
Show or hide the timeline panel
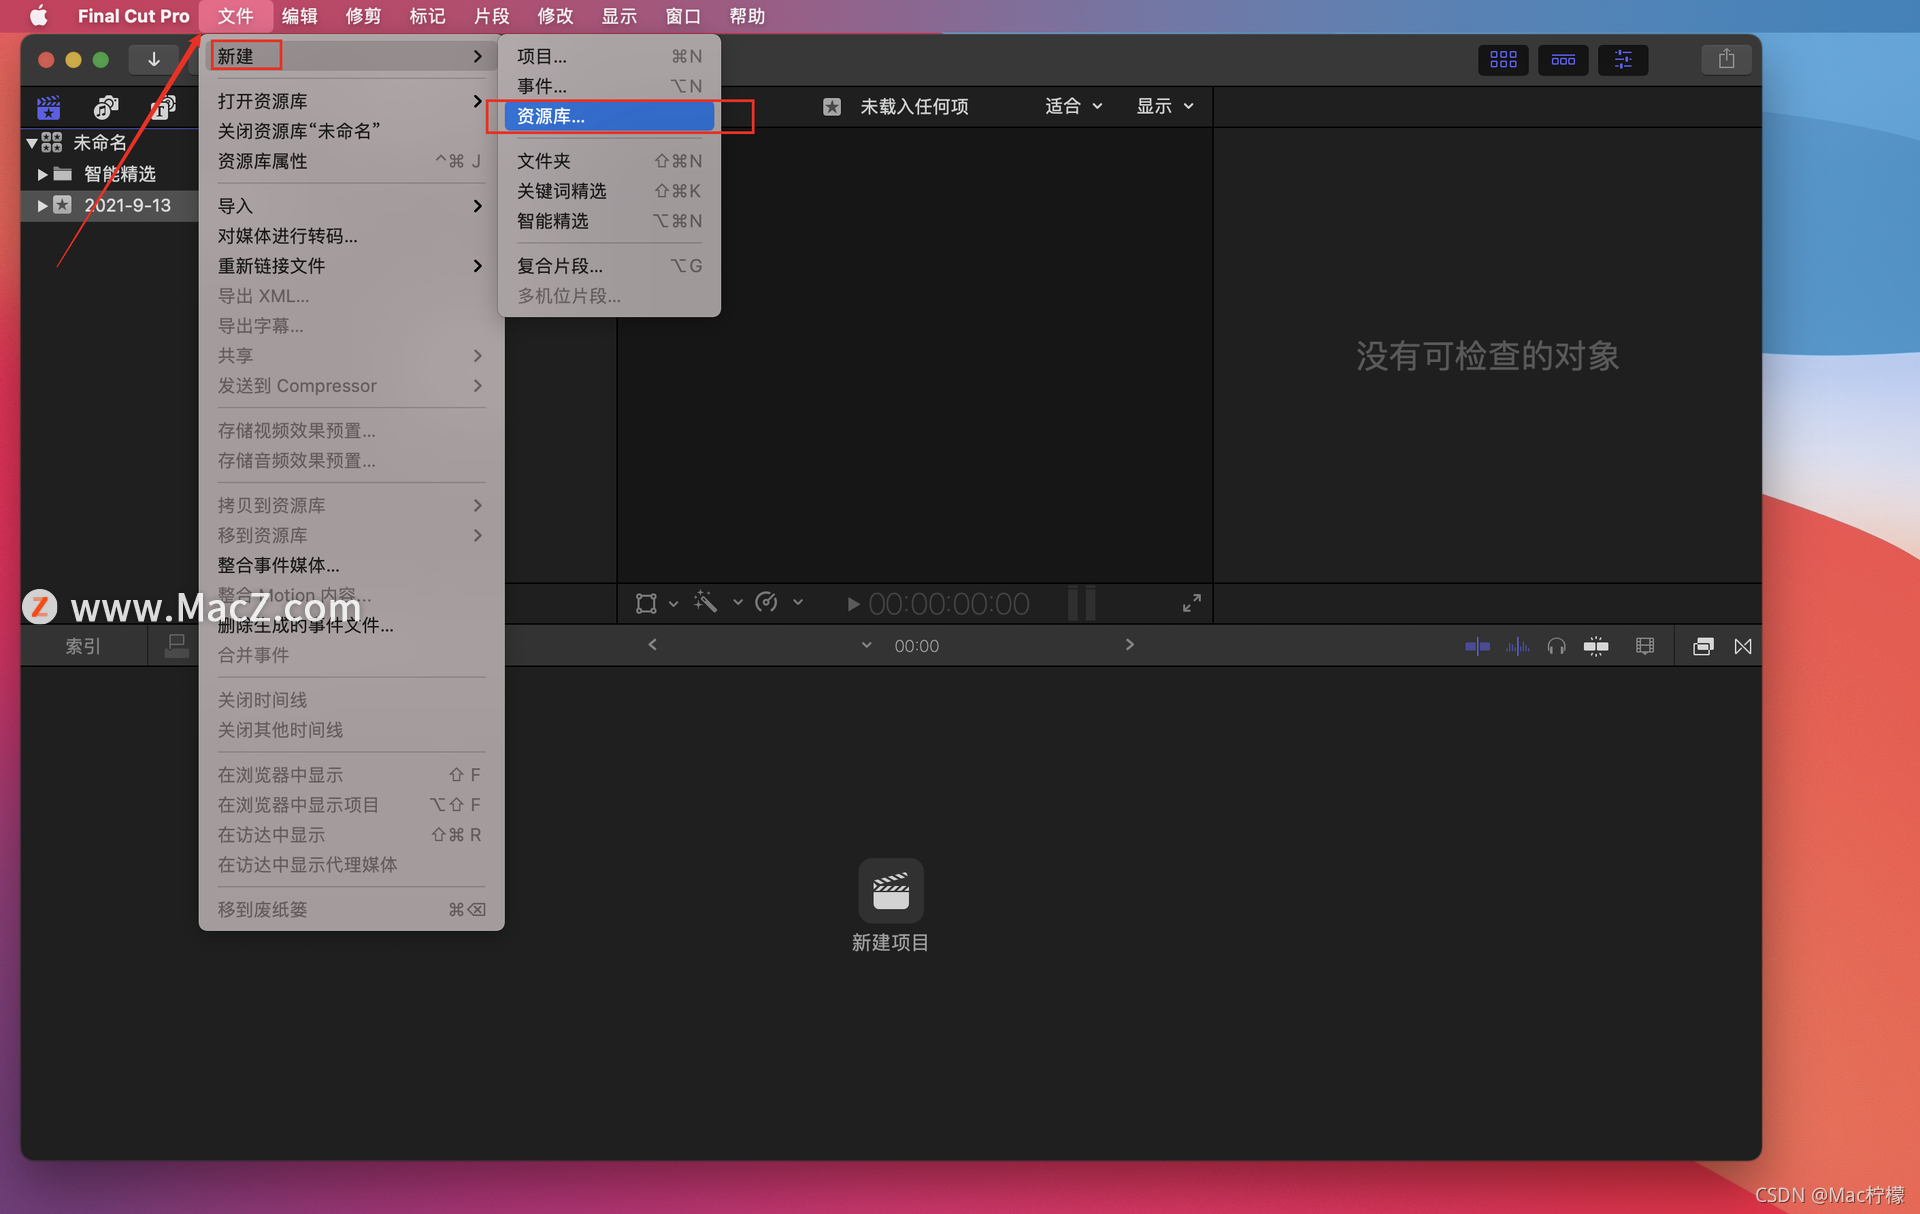pos(1563,59)
